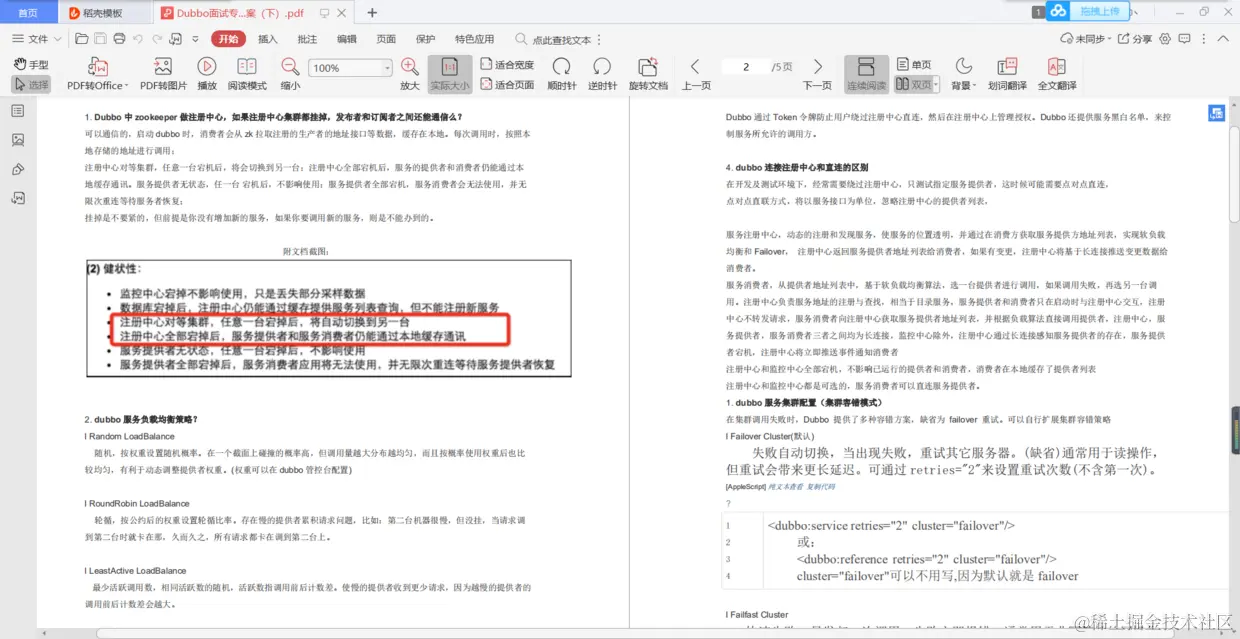Click the PDF转Office dropdown arrow
The image size is (1240, 639).
[128, 86]
